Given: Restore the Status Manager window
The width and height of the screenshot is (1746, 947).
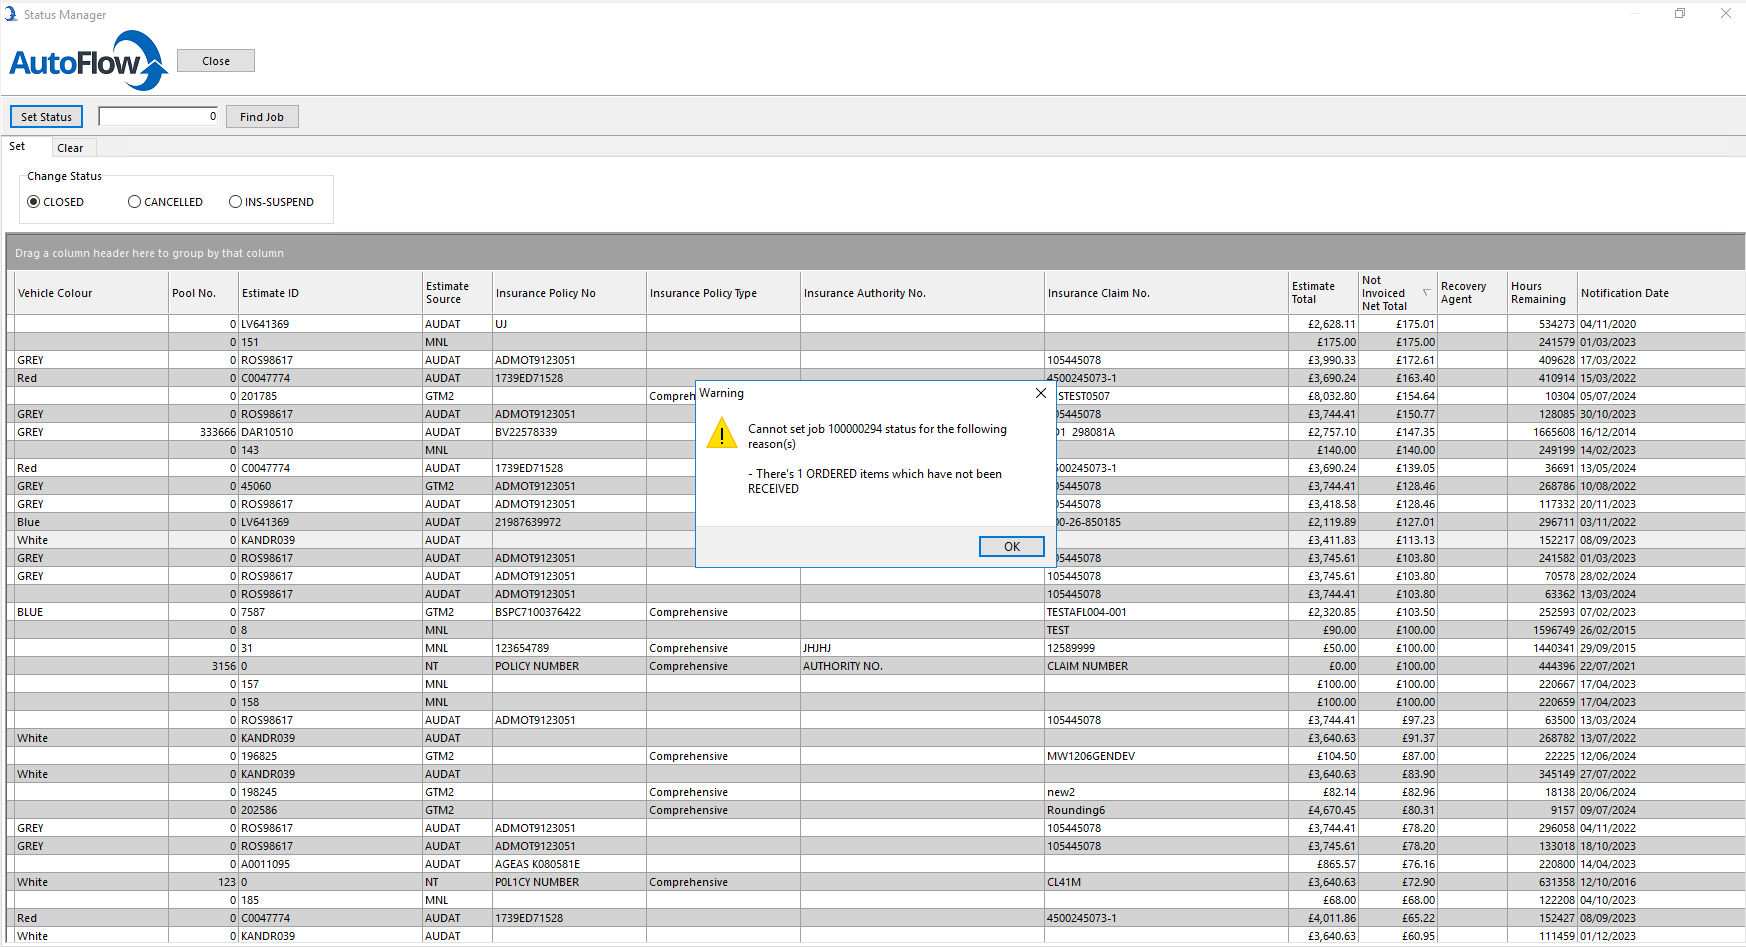Looking at the screenshot, I should [1680, 13].
